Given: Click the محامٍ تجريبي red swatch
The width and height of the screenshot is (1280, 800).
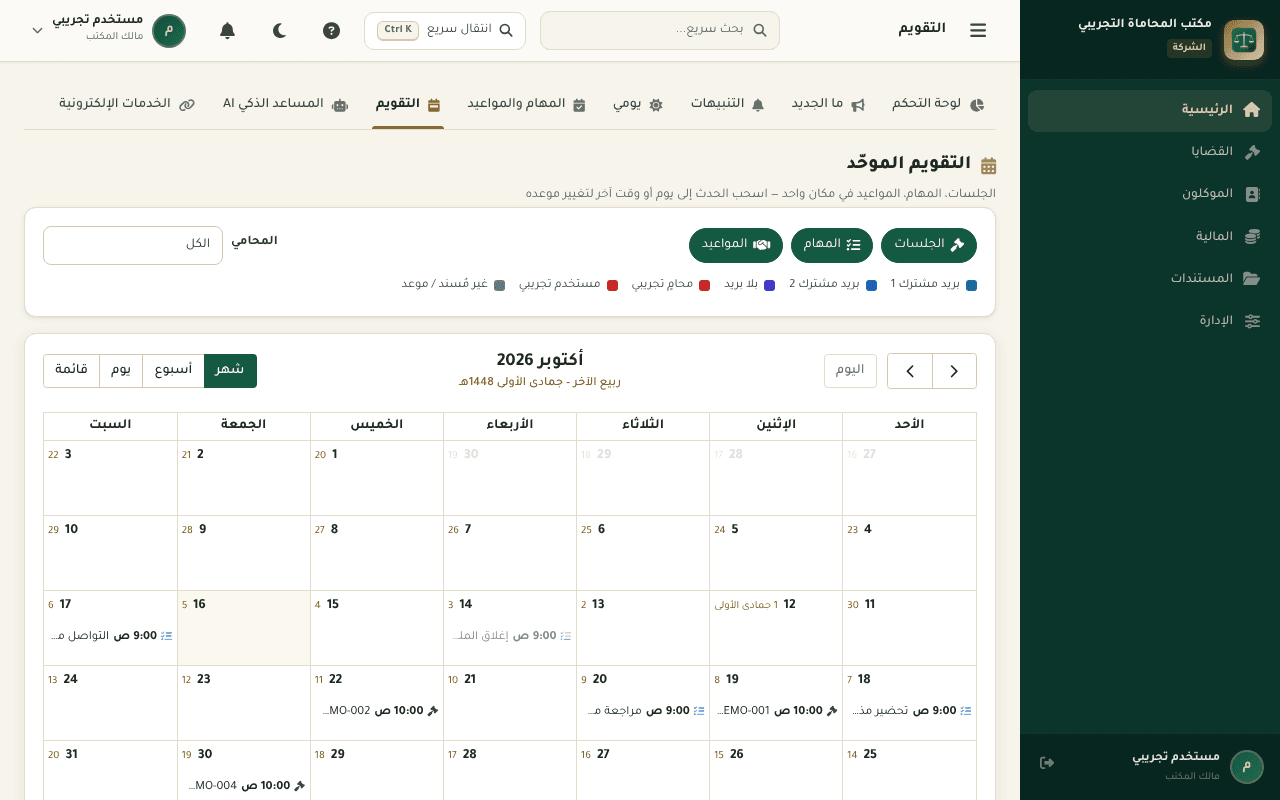Looking at the screenshot, I should coord(704,285).
